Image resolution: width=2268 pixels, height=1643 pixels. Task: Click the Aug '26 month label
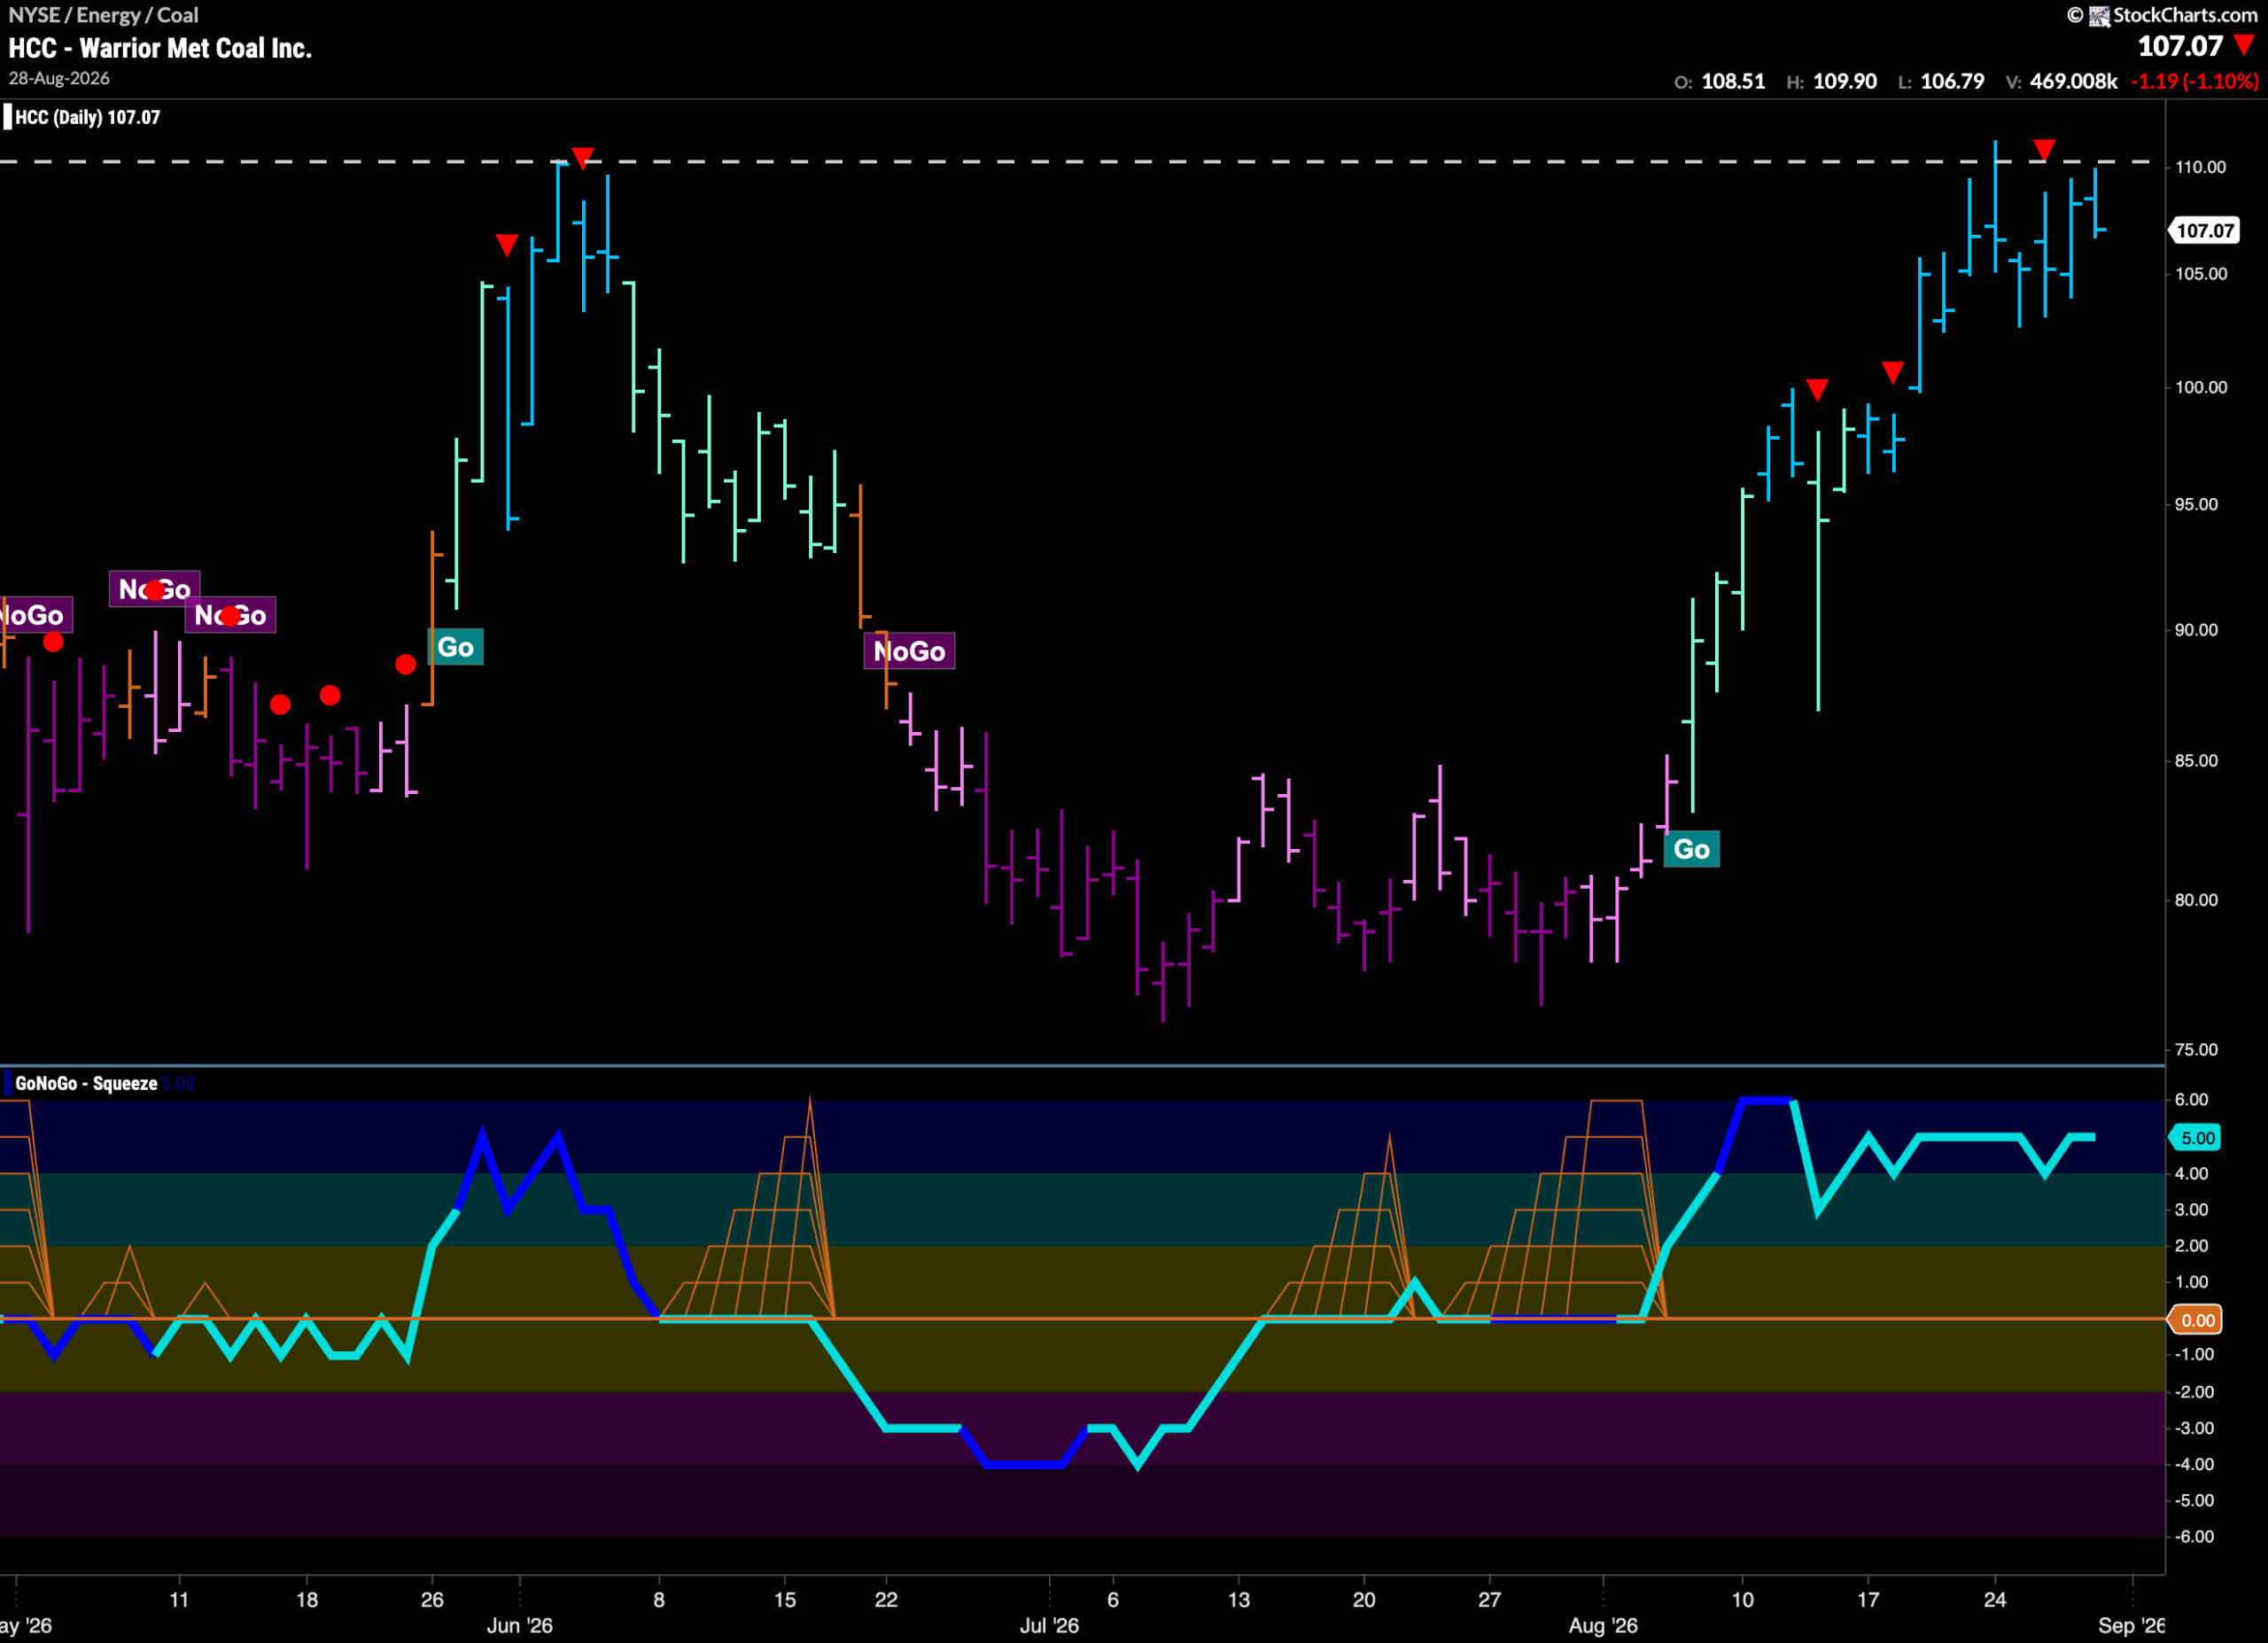[1603, 1625]
